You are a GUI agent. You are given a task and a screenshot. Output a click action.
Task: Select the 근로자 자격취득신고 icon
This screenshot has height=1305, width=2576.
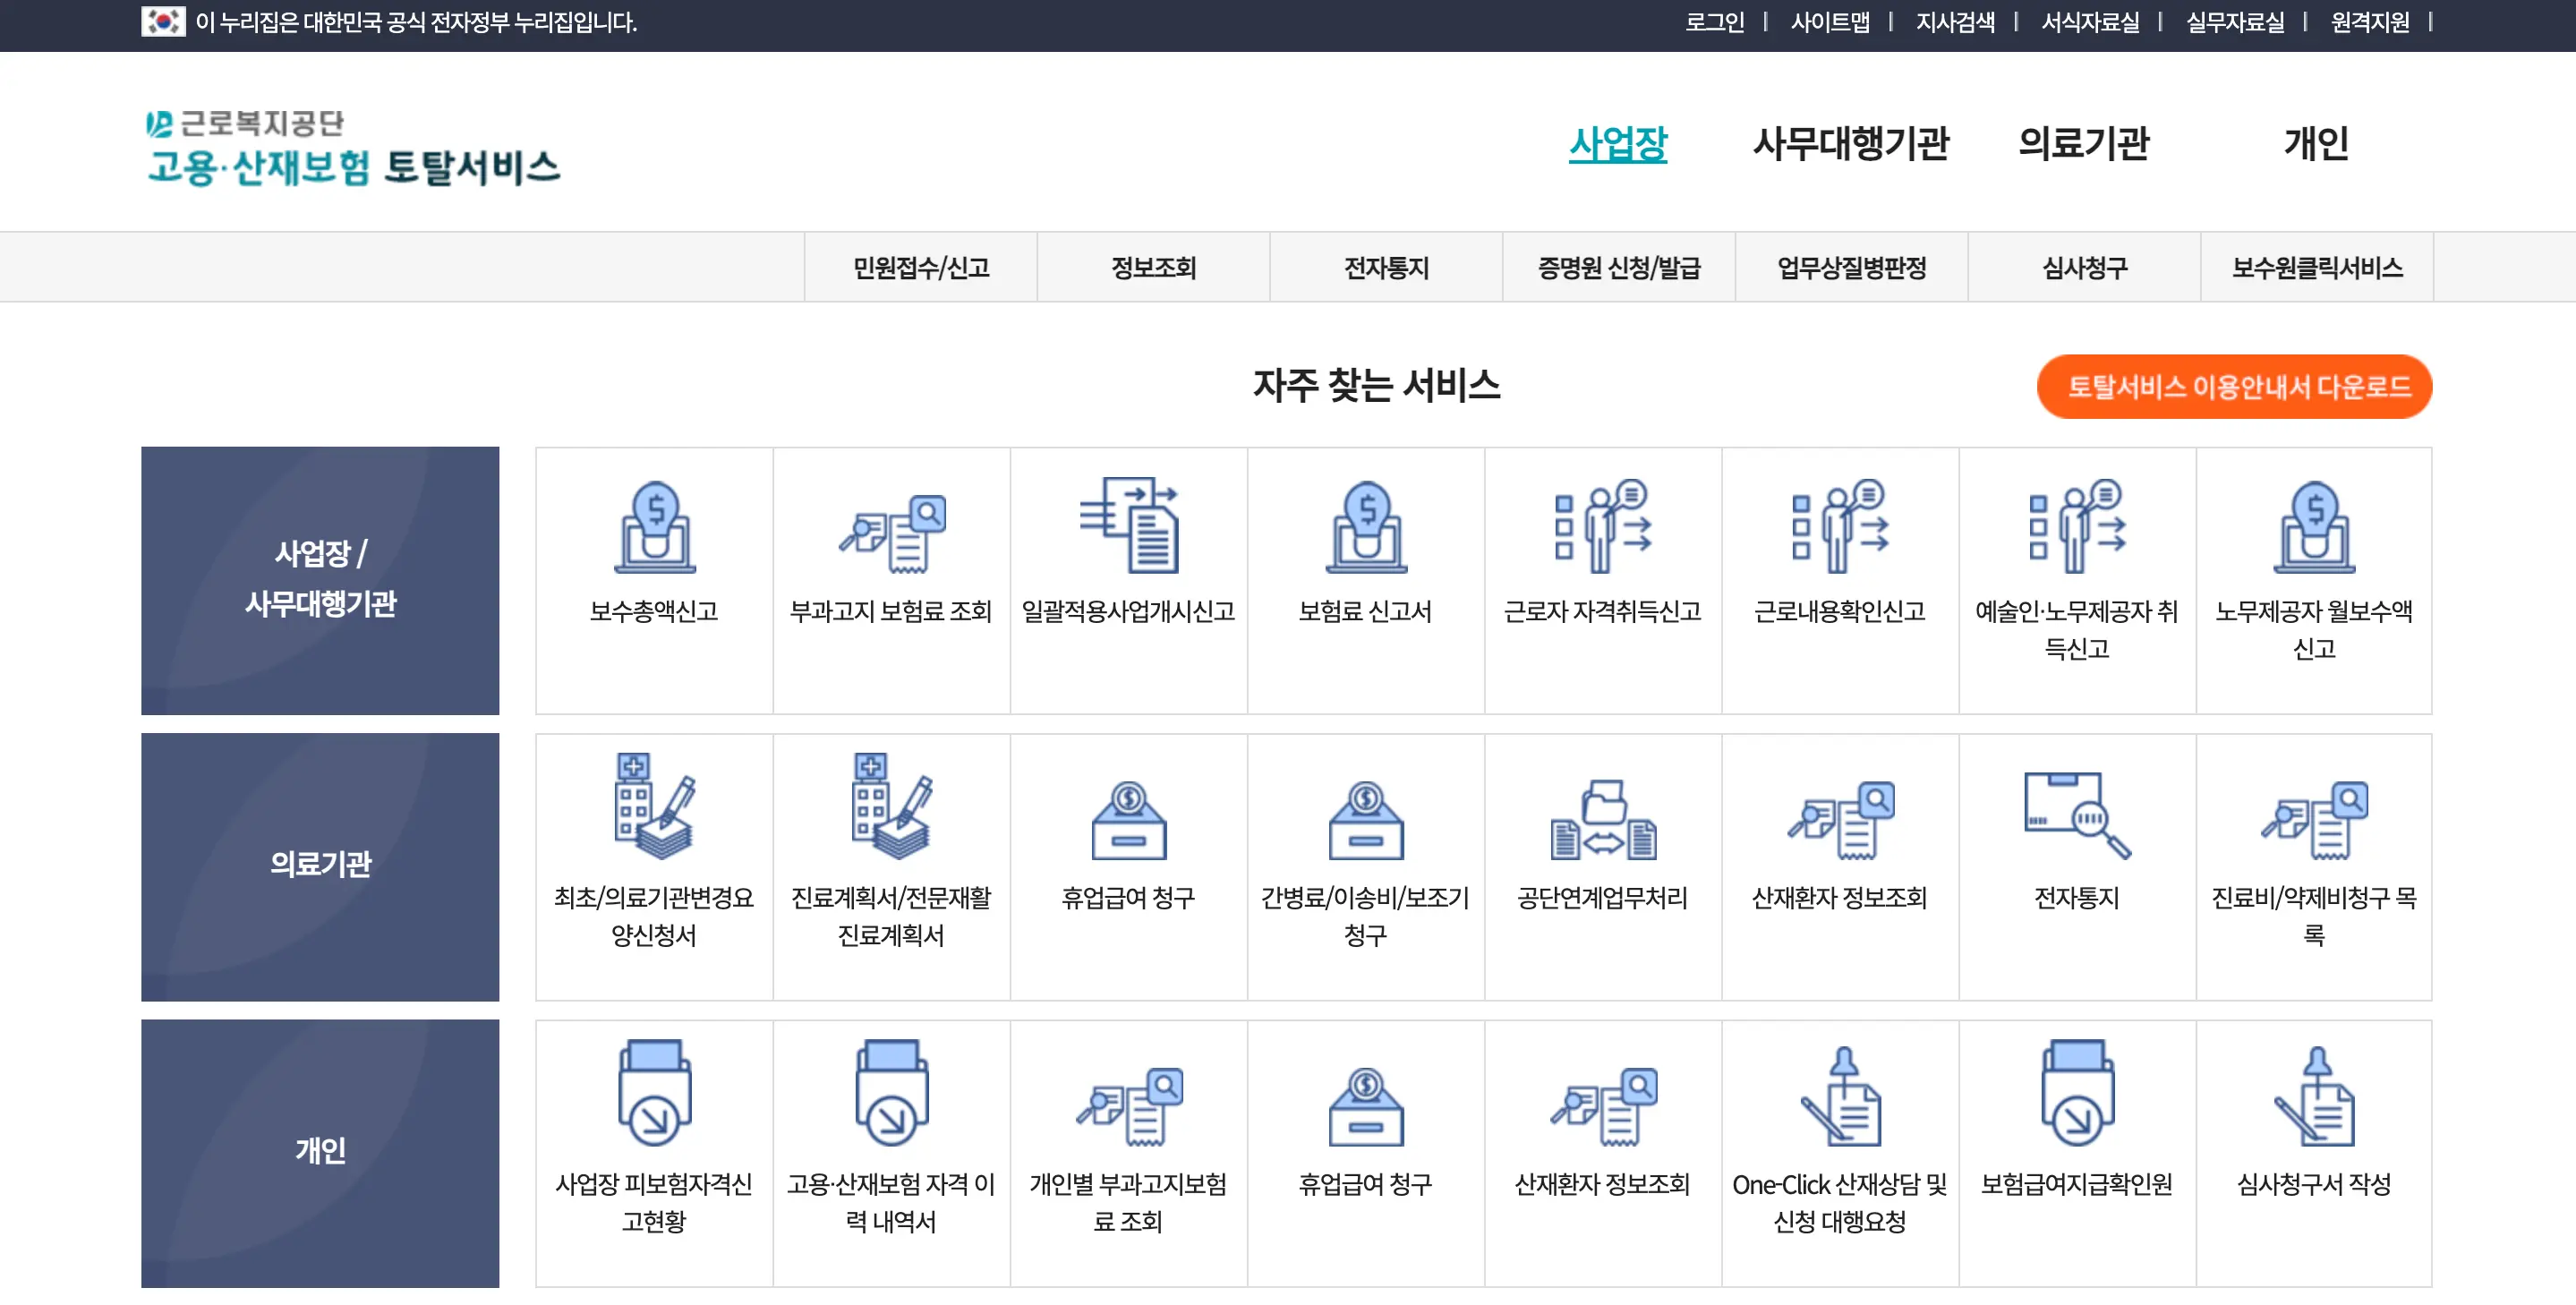1602,526
